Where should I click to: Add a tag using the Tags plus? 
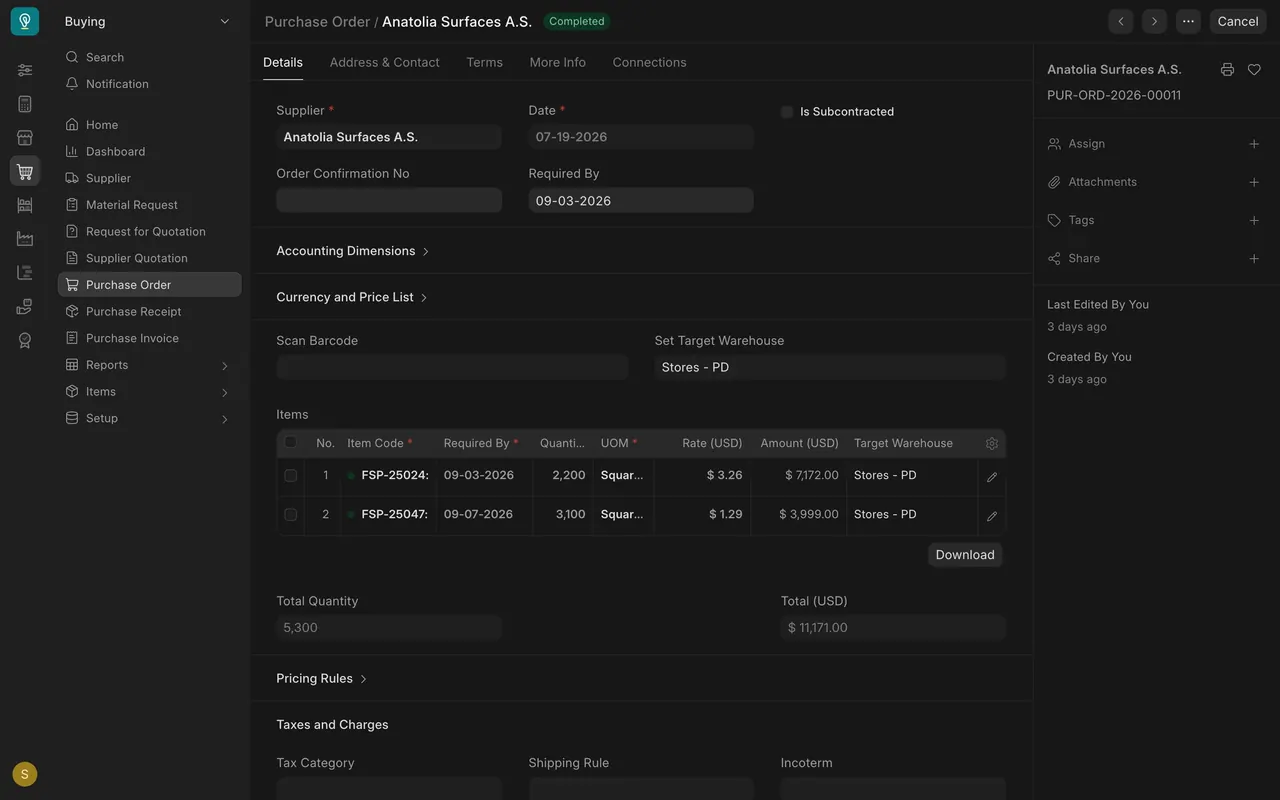coord(1254,220)
